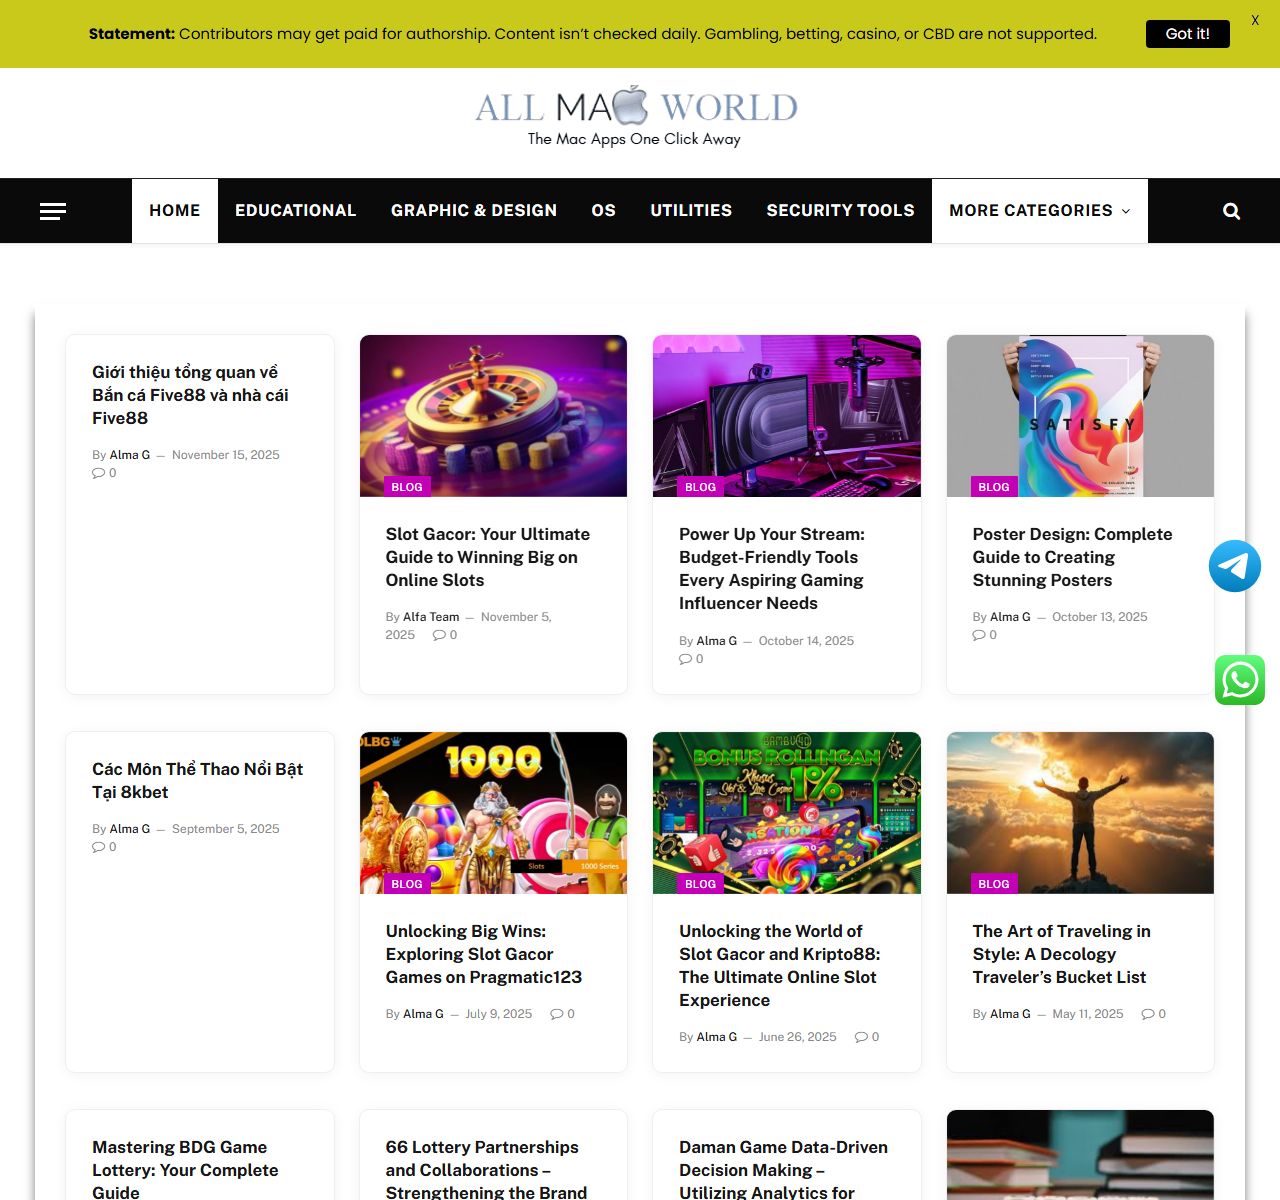Click the sunset traveler post thumbnail
The width and height of the screenshot is (1280, 1200).
1080,812
